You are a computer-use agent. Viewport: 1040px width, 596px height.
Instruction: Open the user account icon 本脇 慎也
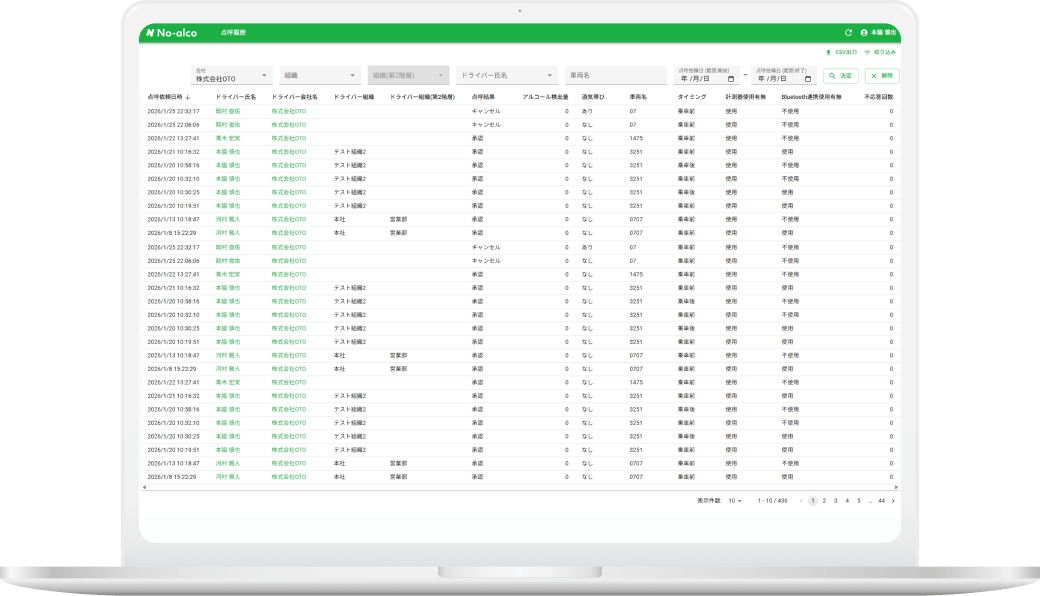[864, 33]
